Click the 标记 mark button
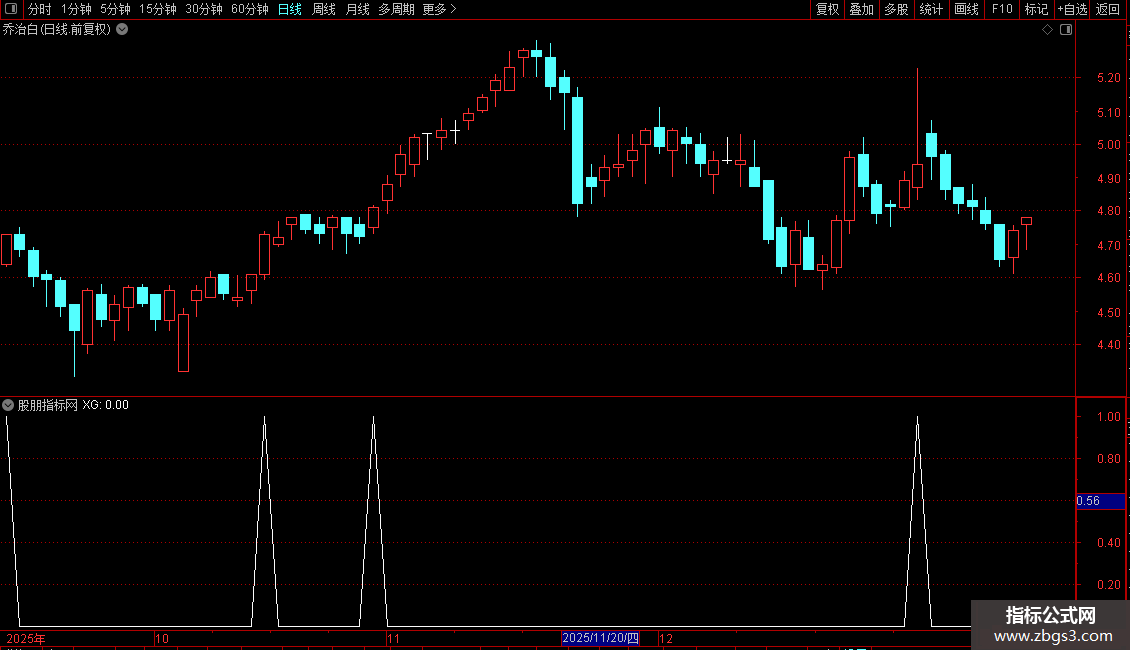1130x650 pixels. point(1036,9)
